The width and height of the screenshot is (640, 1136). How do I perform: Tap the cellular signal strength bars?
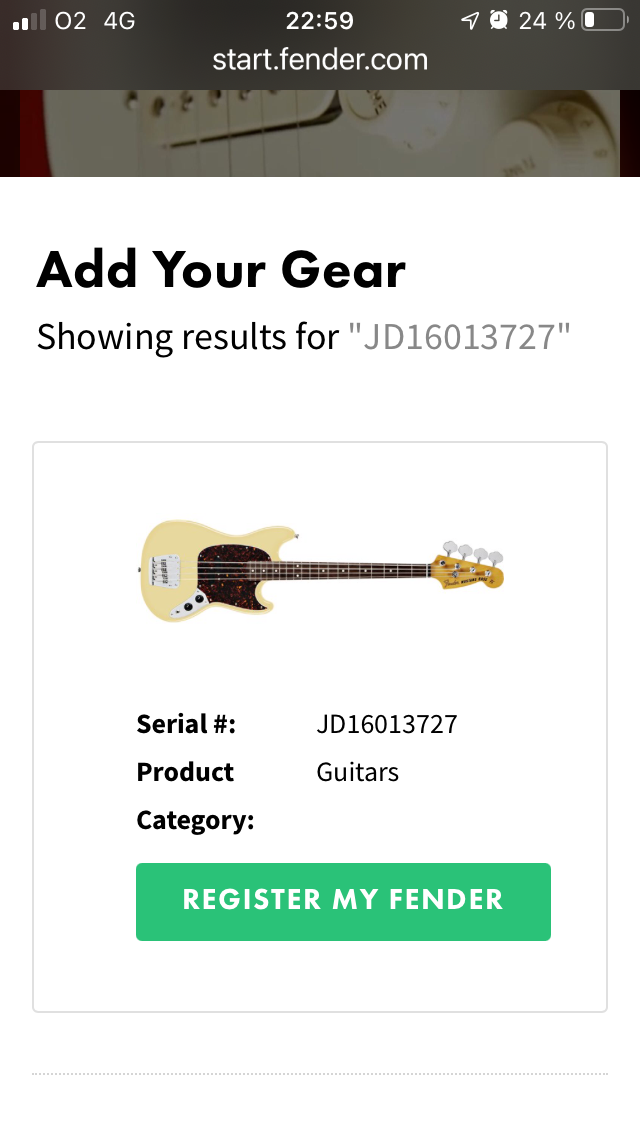(x=29, y=20)
